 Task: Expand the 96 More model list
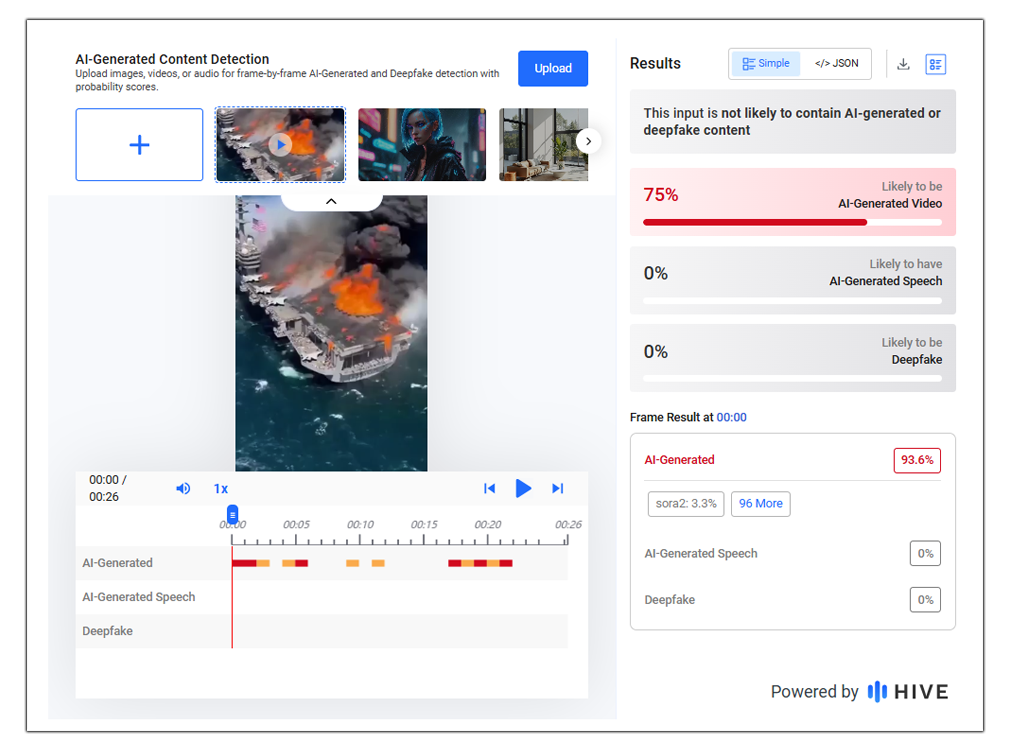tap(760, 504)
